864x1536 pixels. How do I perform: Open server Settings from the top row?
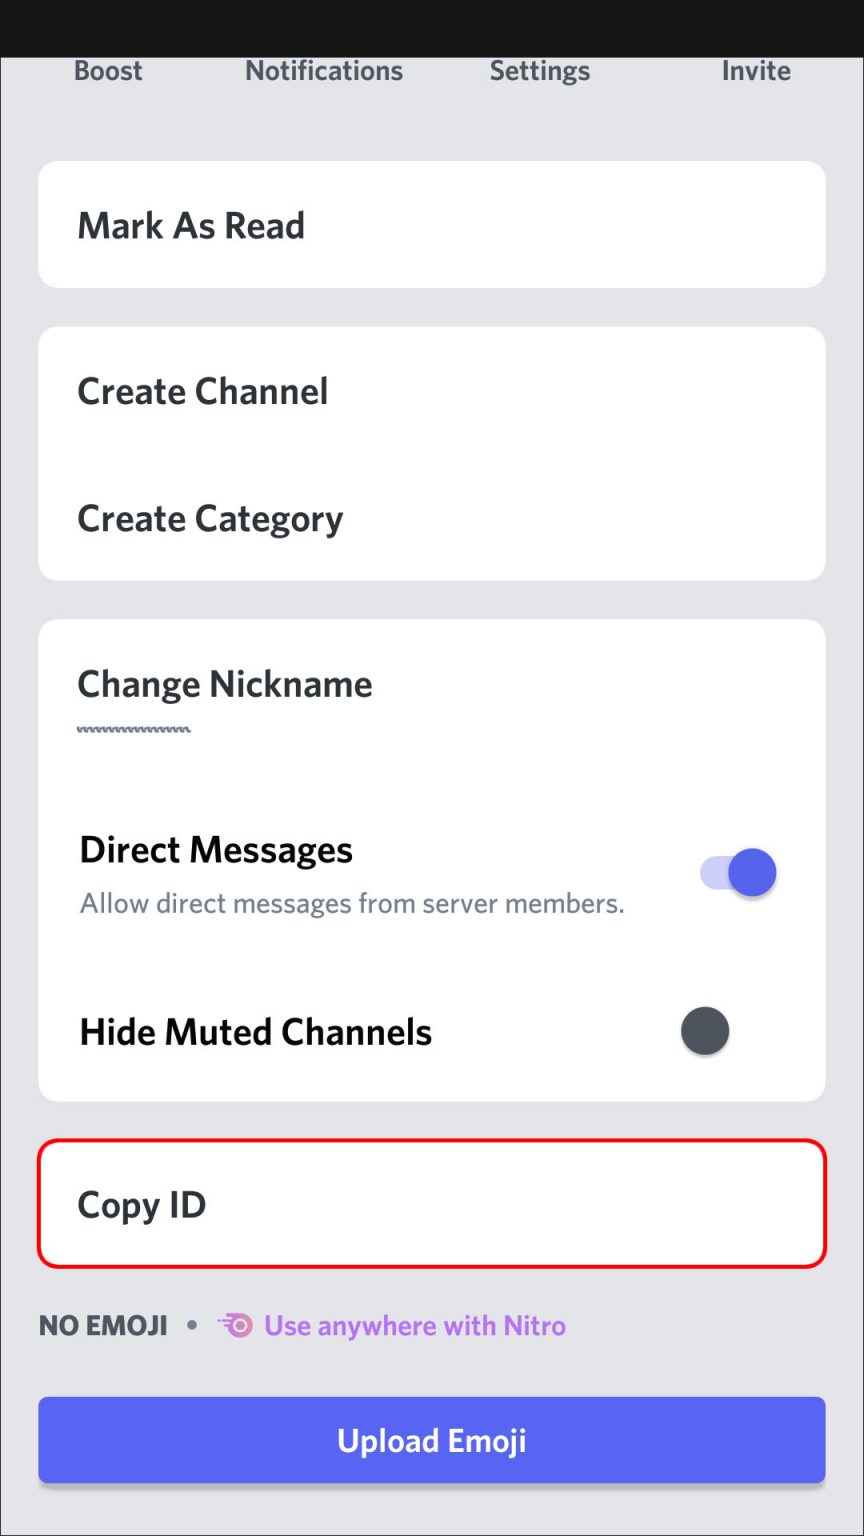pyautogui.click(x=540, y=72)
